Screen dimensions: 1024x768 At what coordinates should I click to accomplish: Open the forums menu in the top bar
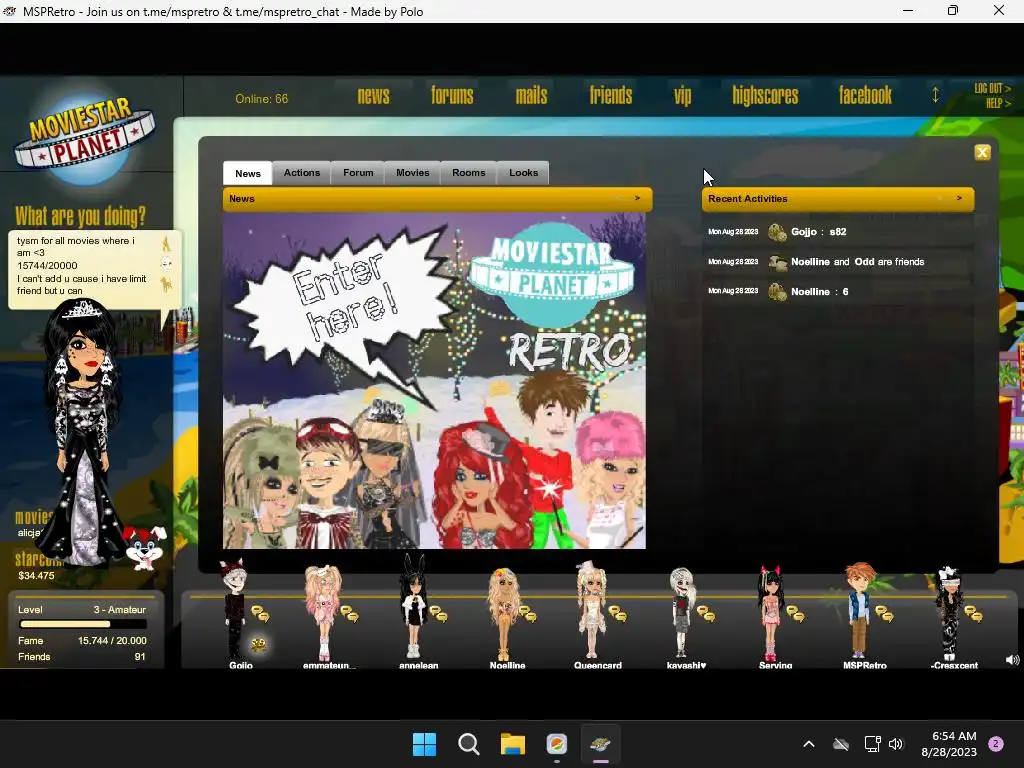(x=452, y=96)
